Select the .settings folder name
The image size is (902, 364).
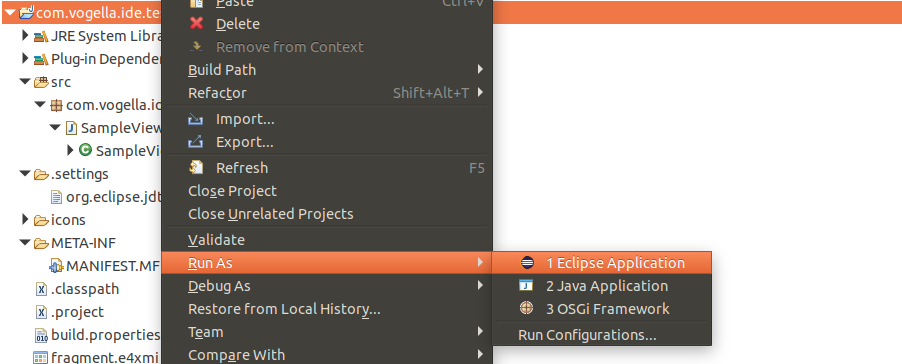tap(79, 174)
